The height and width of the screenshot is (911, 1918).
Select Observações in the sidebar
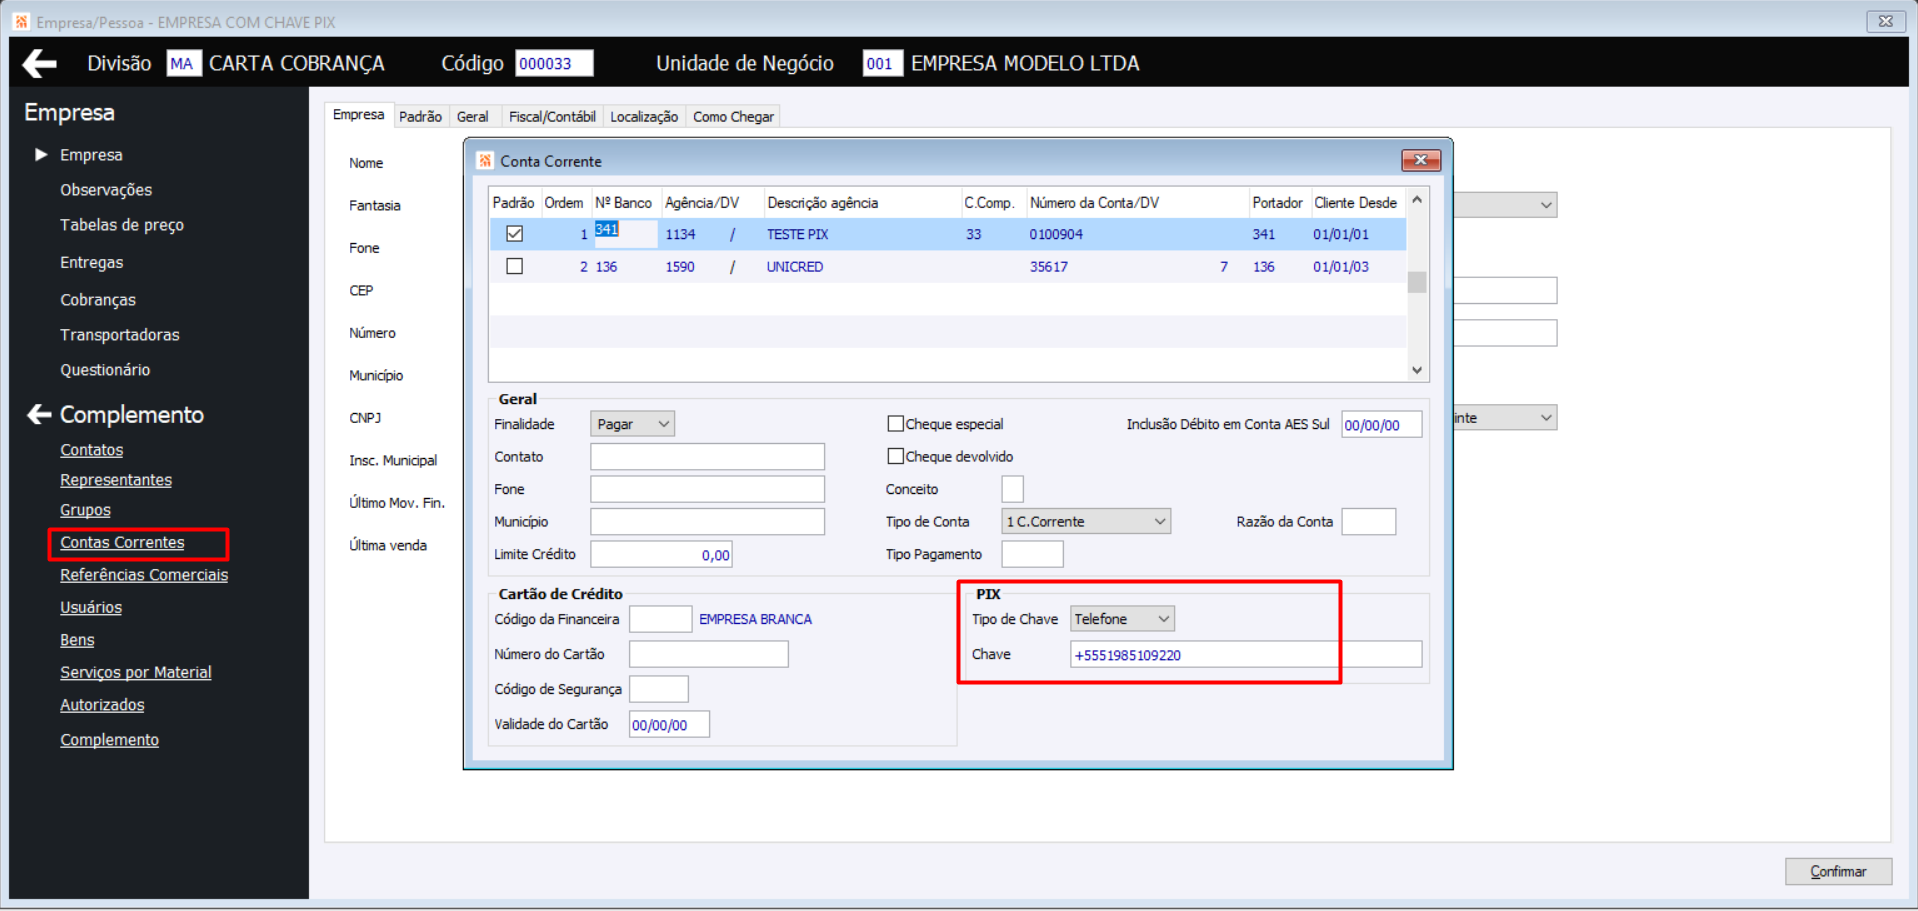click(106, 190)
